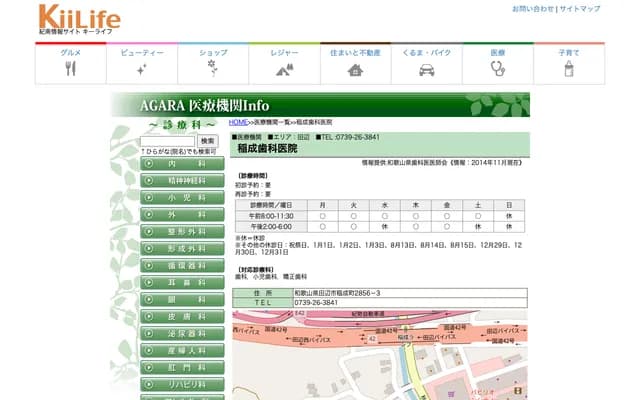Image resolution: width=640 pixels, height=400 pixels.
Task: Click the 検索 search button
Action: point(208,141)
